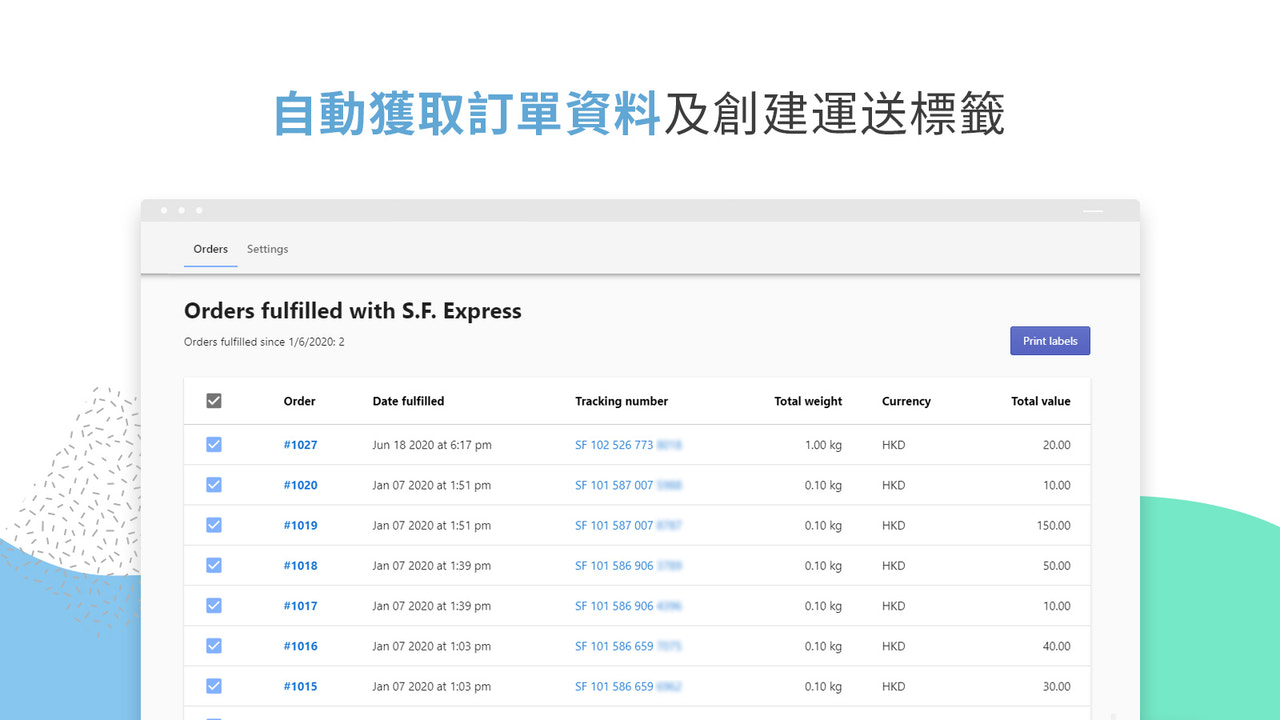The height and width of the screenshot is (720, 1280).
Task: Select the date Jun 18 2020 at 6:17 pm
Action: [x=432, y=445]
